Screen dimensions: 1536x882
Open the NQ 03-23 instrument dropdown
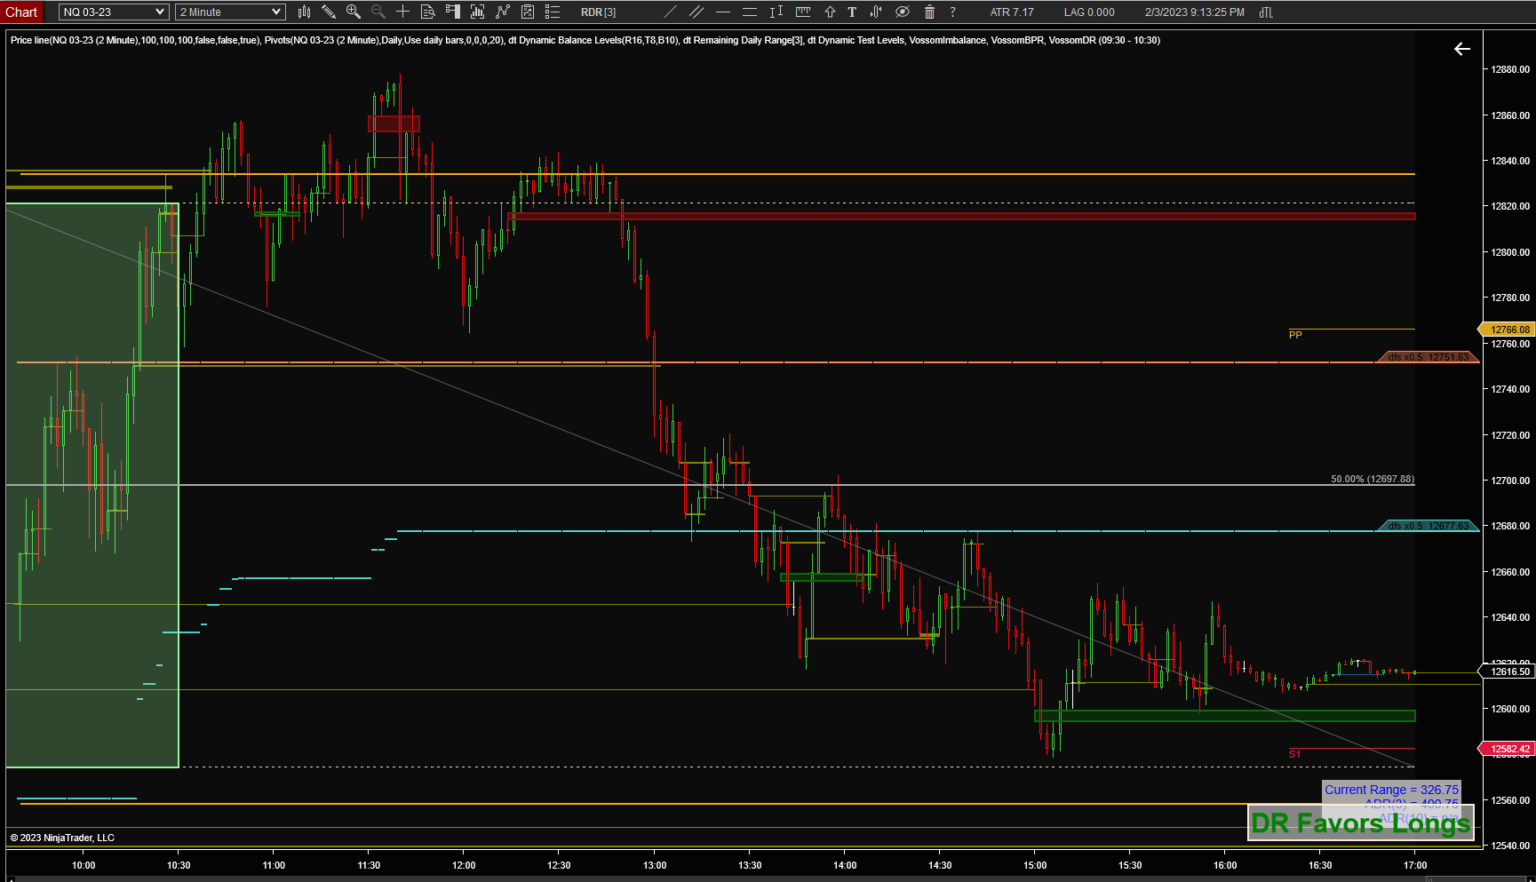point(112,11)
